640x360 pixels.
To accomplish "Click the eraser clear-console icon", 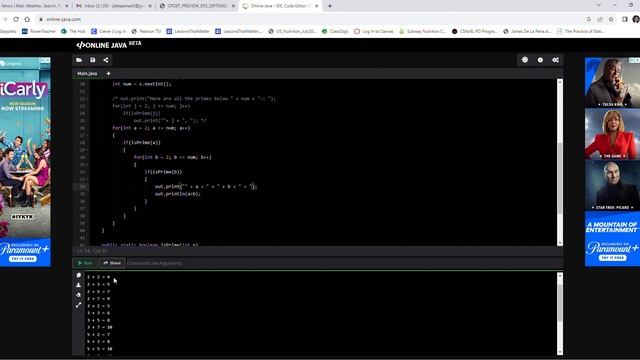I will pos(78,295).
